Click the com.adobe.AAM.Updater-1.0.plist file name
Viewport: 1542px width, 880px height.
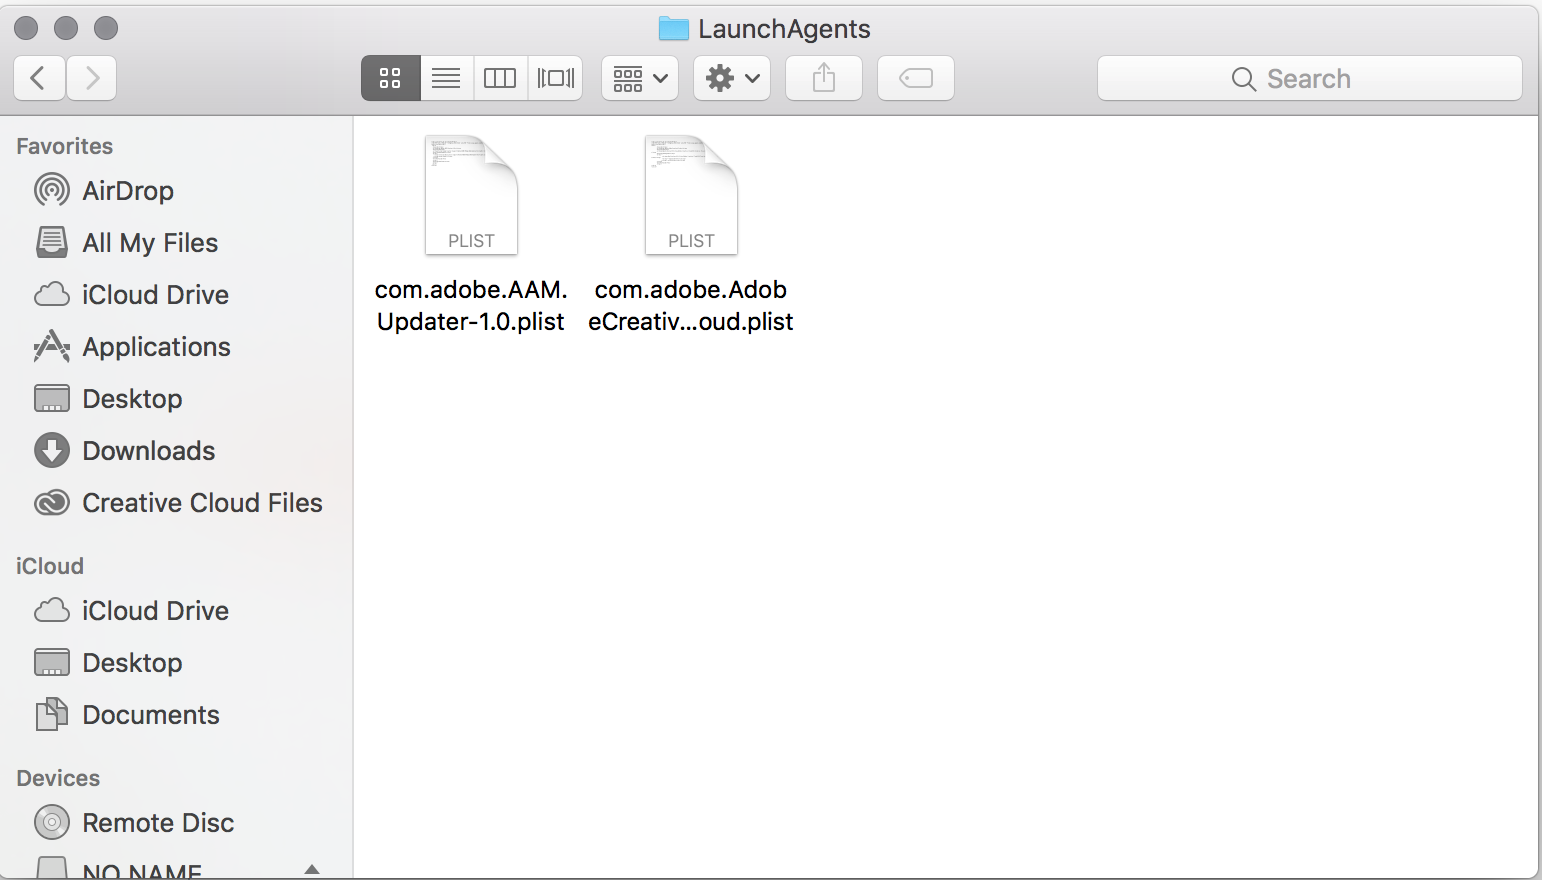[x=471, y=305]
